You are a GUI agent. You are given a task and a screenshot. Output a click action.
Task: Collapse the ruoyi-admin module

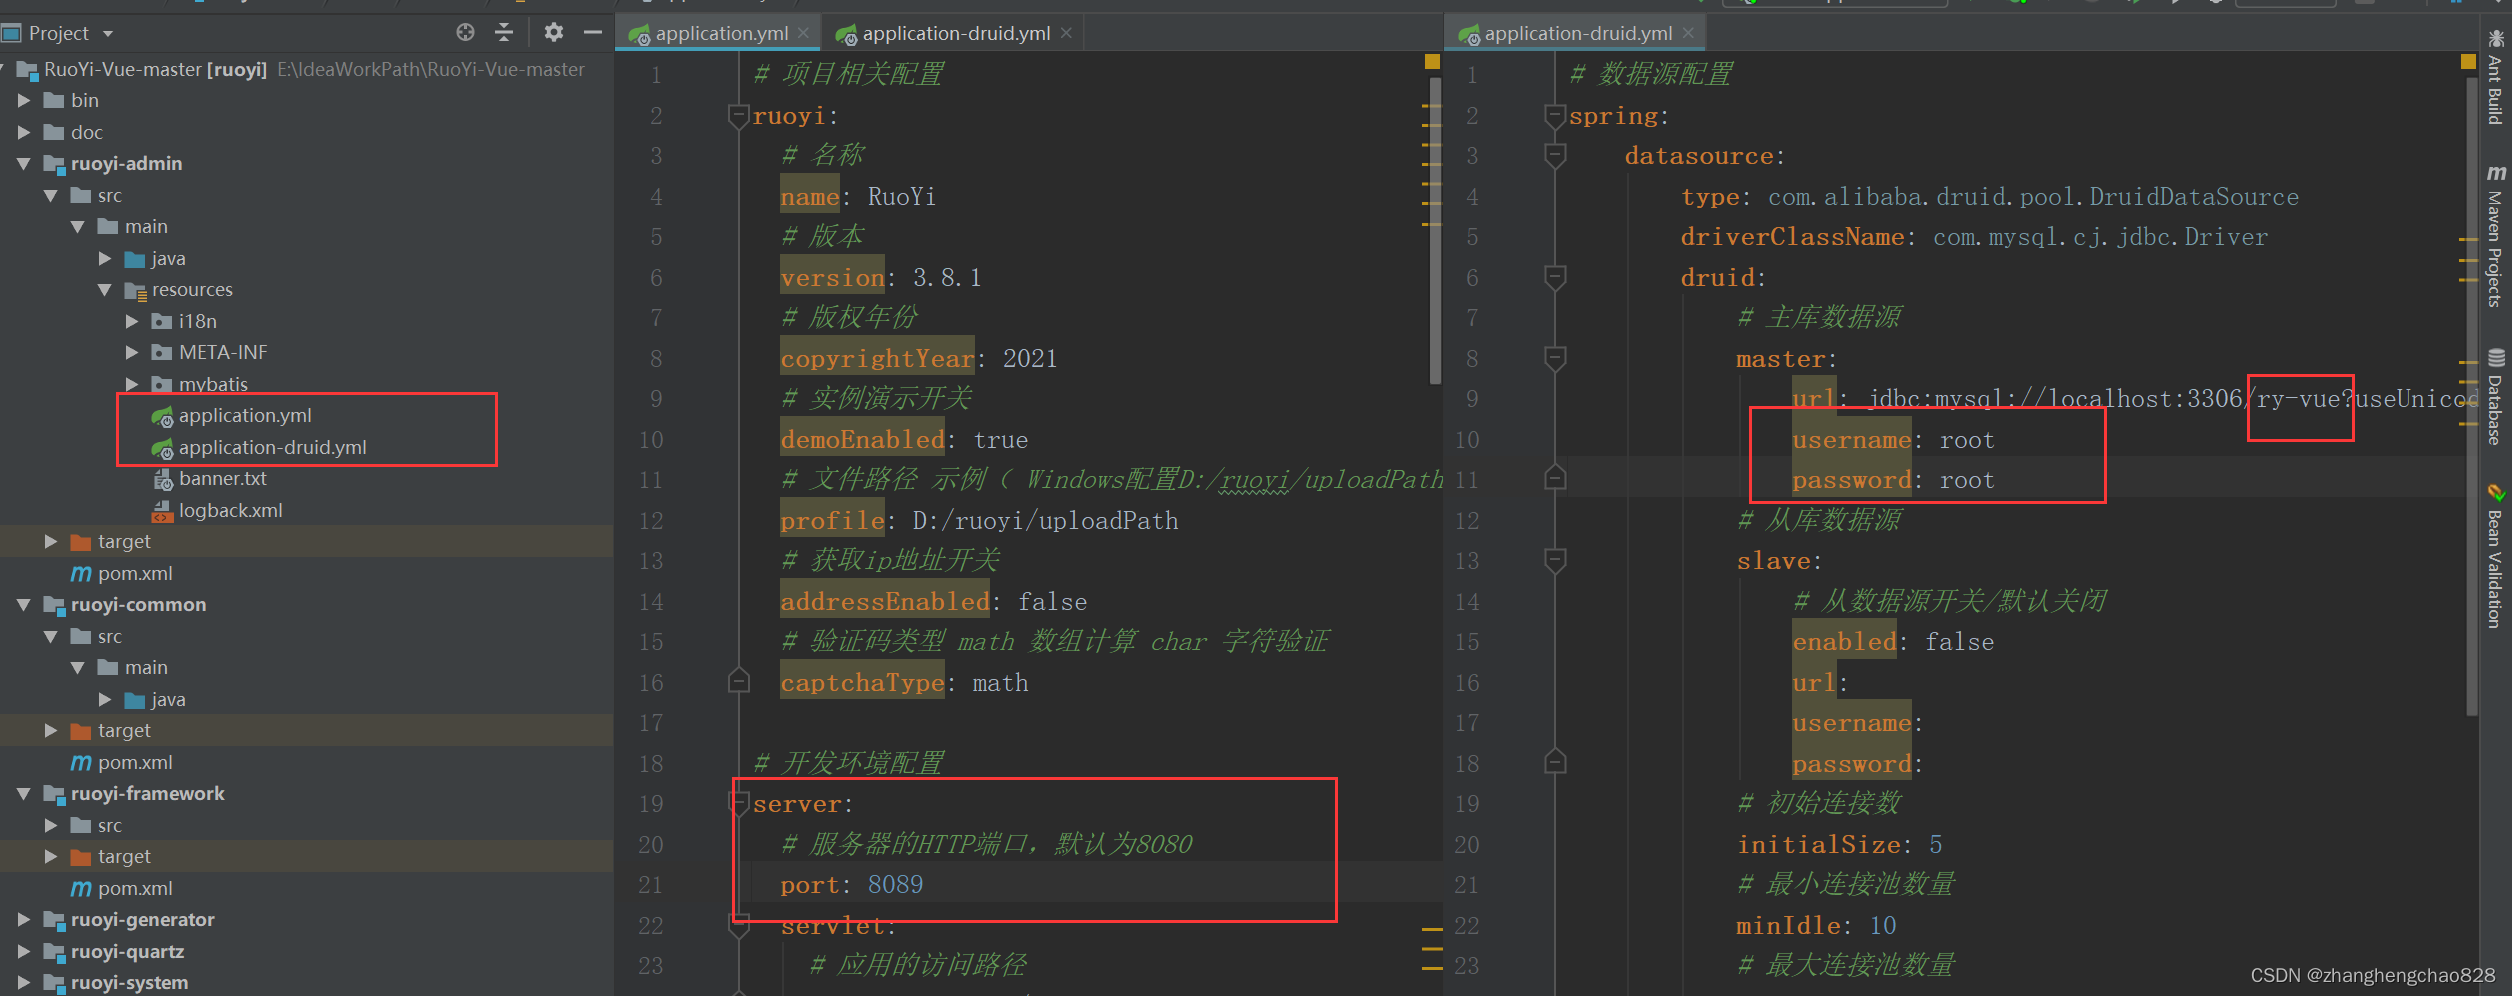(x=24, y=163)
